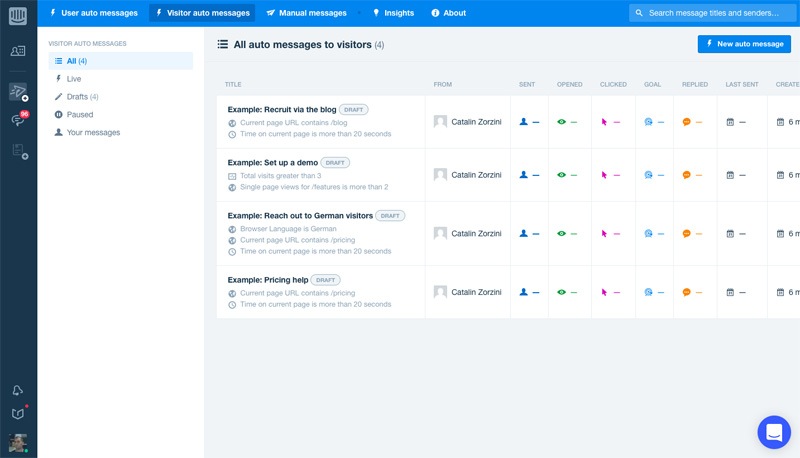Click the clicked cursor icon in Recruit via the blog row

pos(604,122)
